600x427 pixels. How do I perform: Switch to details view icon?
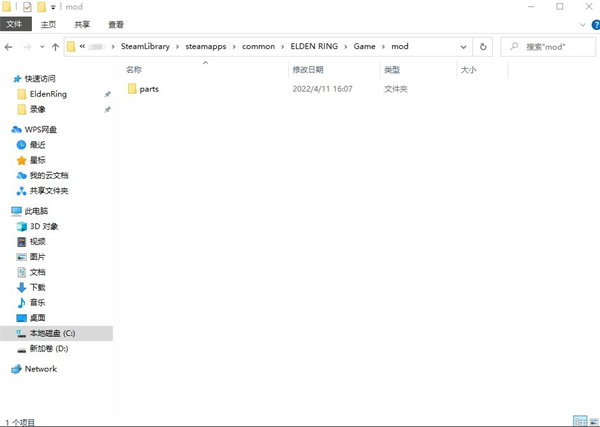tap(580, 421)
